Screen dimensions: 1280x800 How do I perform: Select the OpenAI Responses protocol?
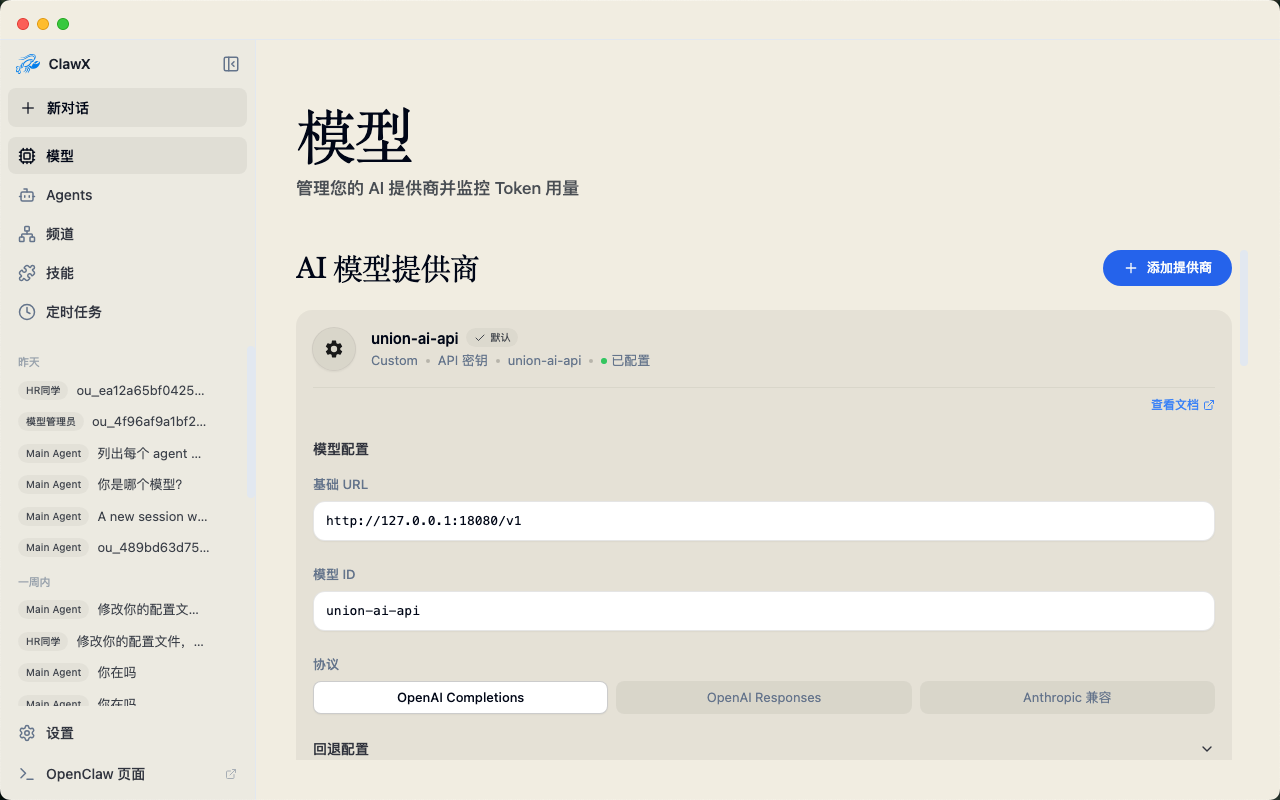(764, 698)
